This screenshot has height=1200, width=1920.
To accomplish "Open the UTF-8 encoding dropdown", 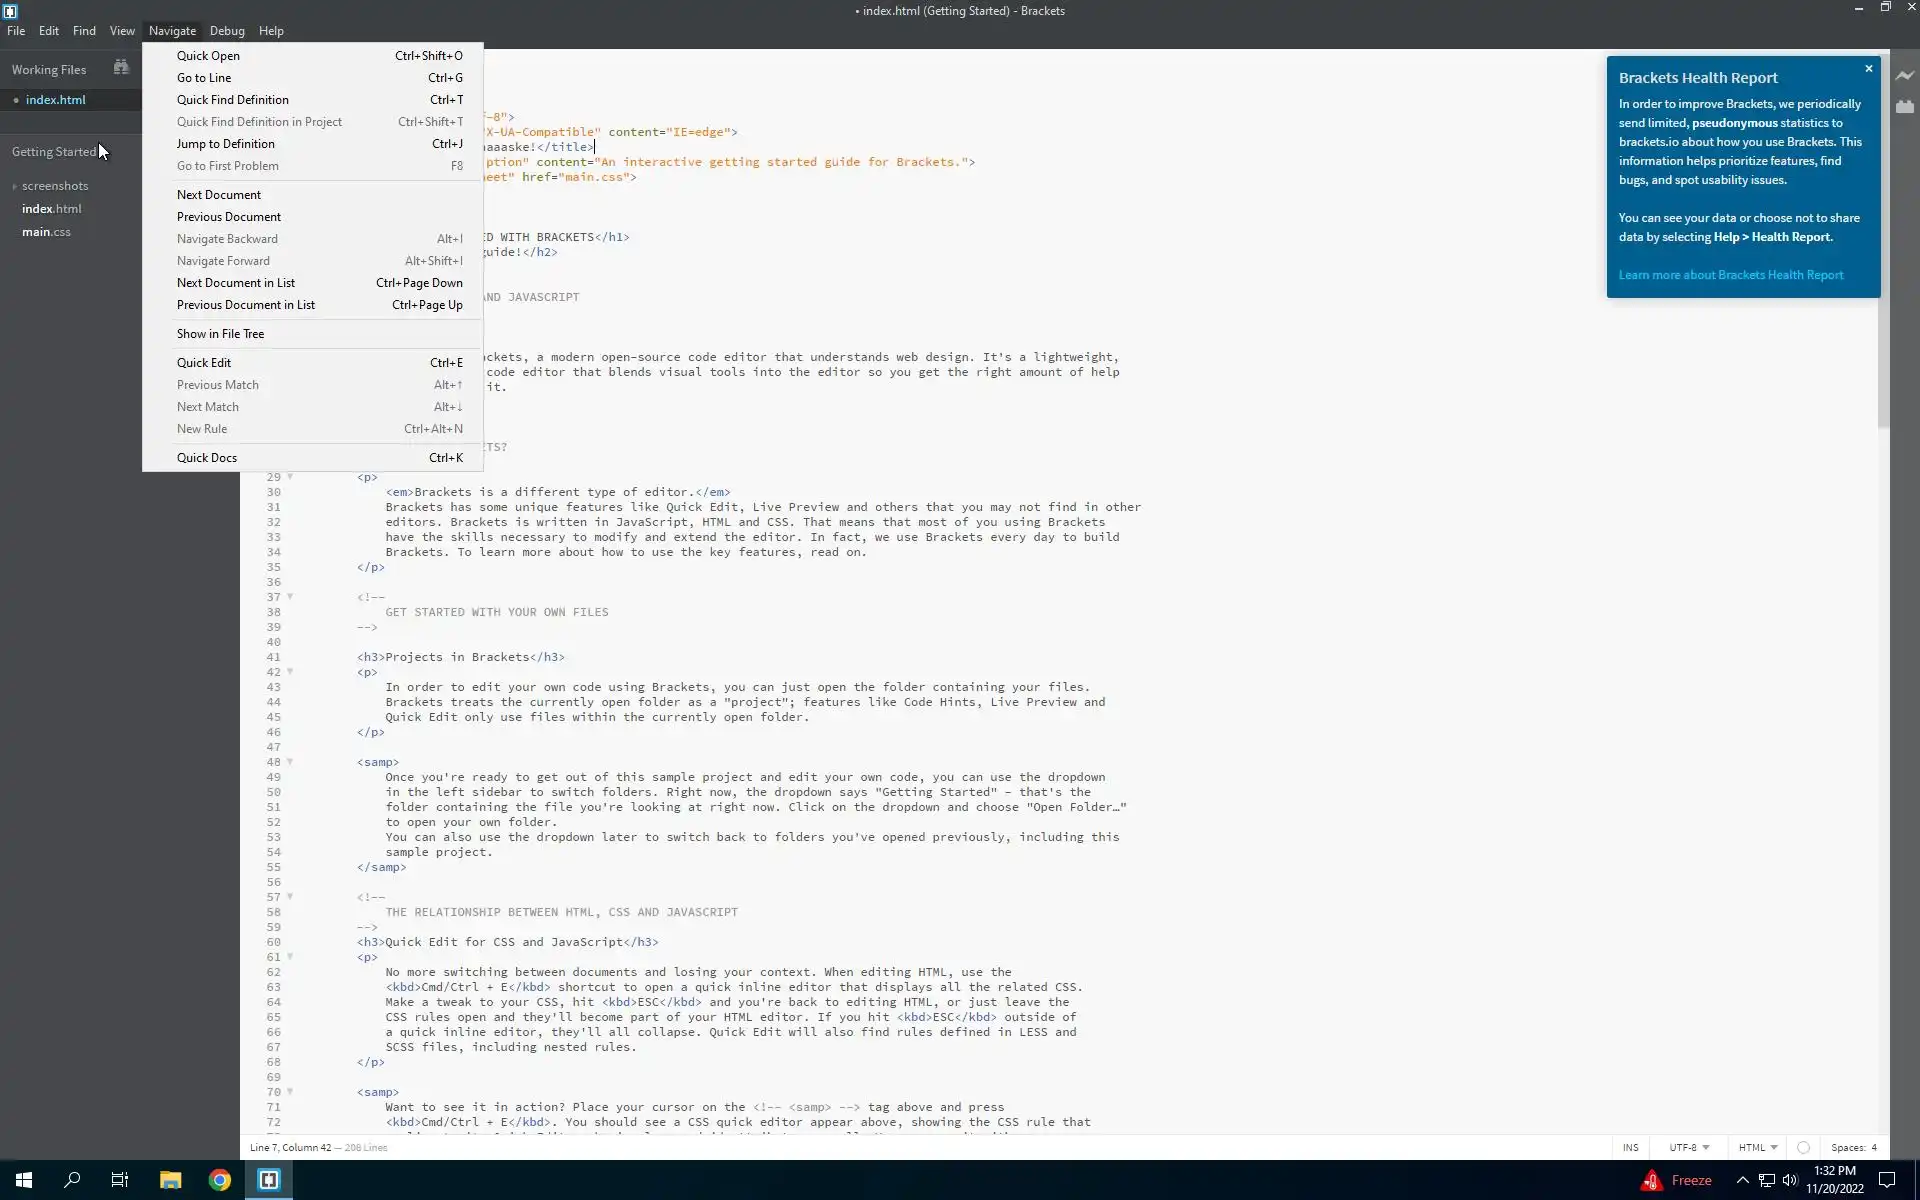I will click(x=1688, y=1147).
